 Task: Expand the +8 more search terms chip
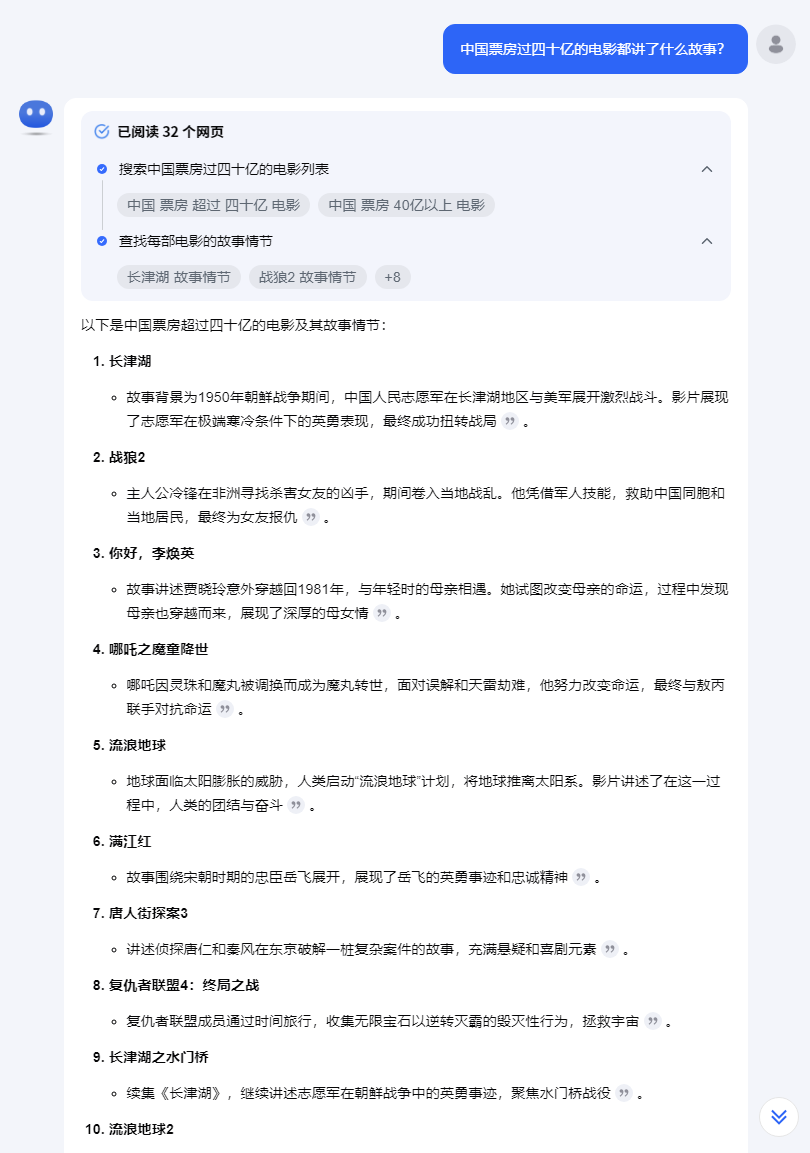[x=393, y=277]
